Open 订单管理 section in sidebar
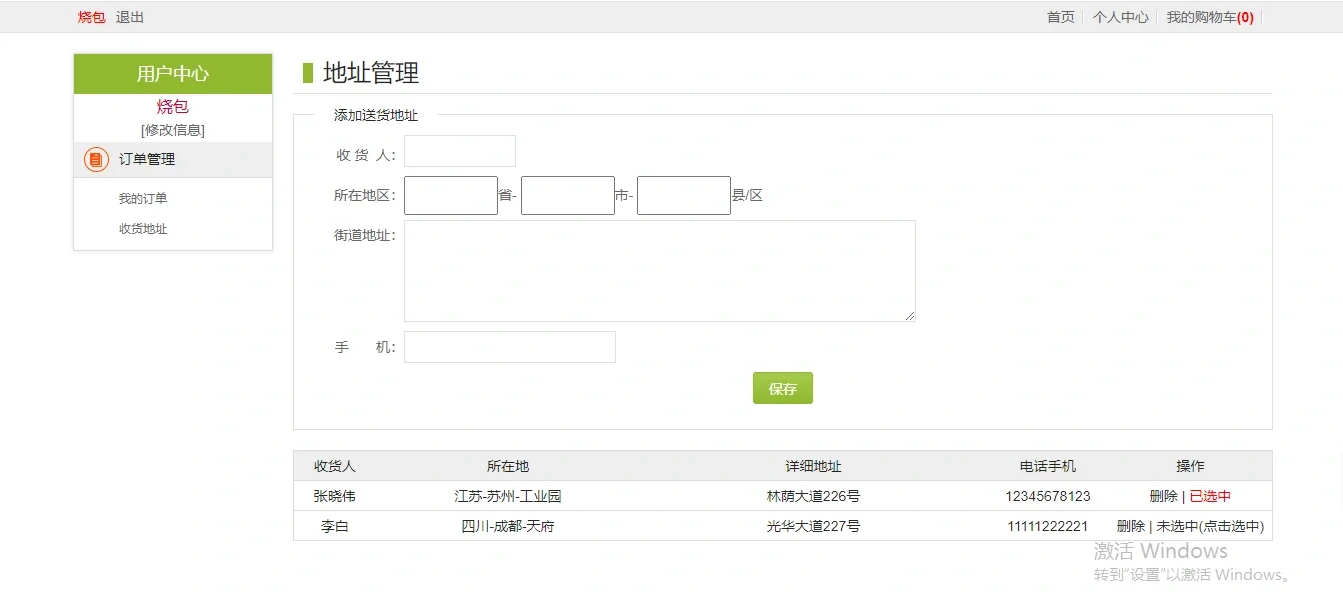The width and height of the screenshot is (1343, 595). tap(147, 159)
